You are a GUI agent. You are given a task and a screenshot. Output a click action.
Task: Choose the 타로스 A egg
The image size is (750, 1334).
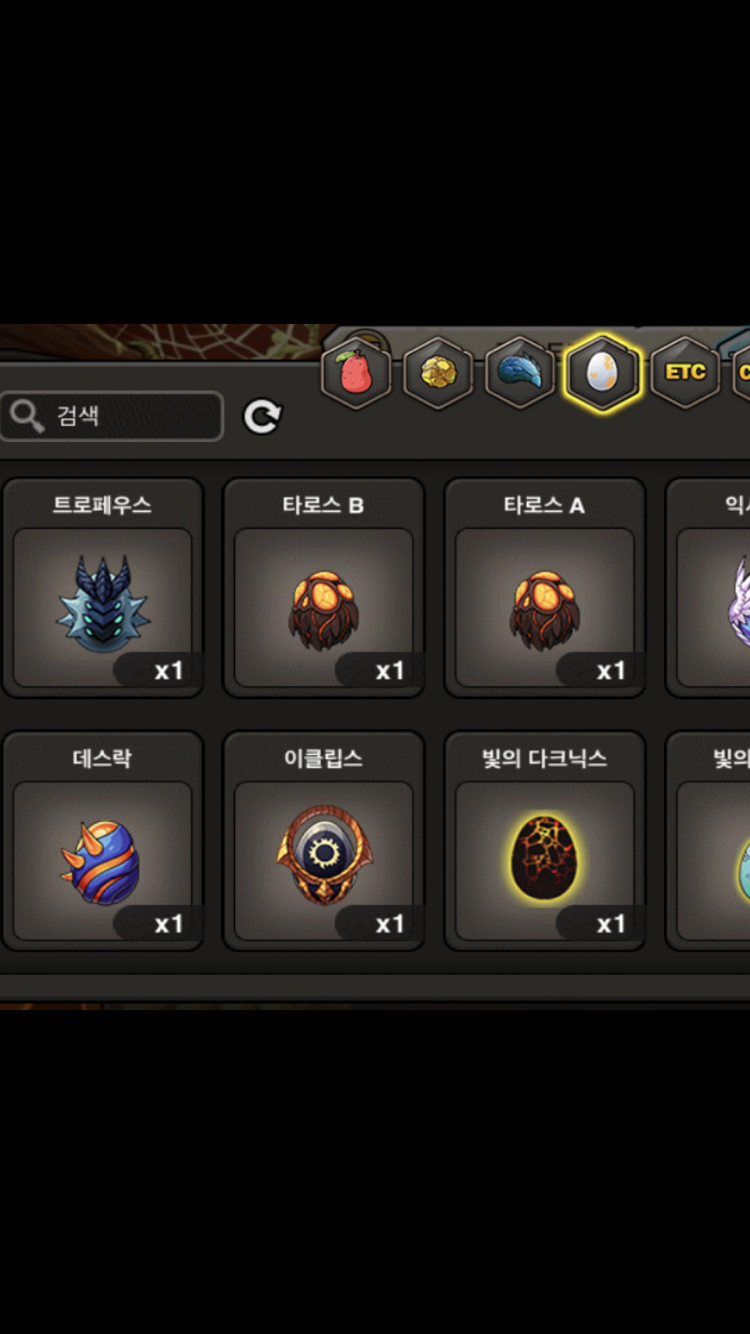point(545,588)
